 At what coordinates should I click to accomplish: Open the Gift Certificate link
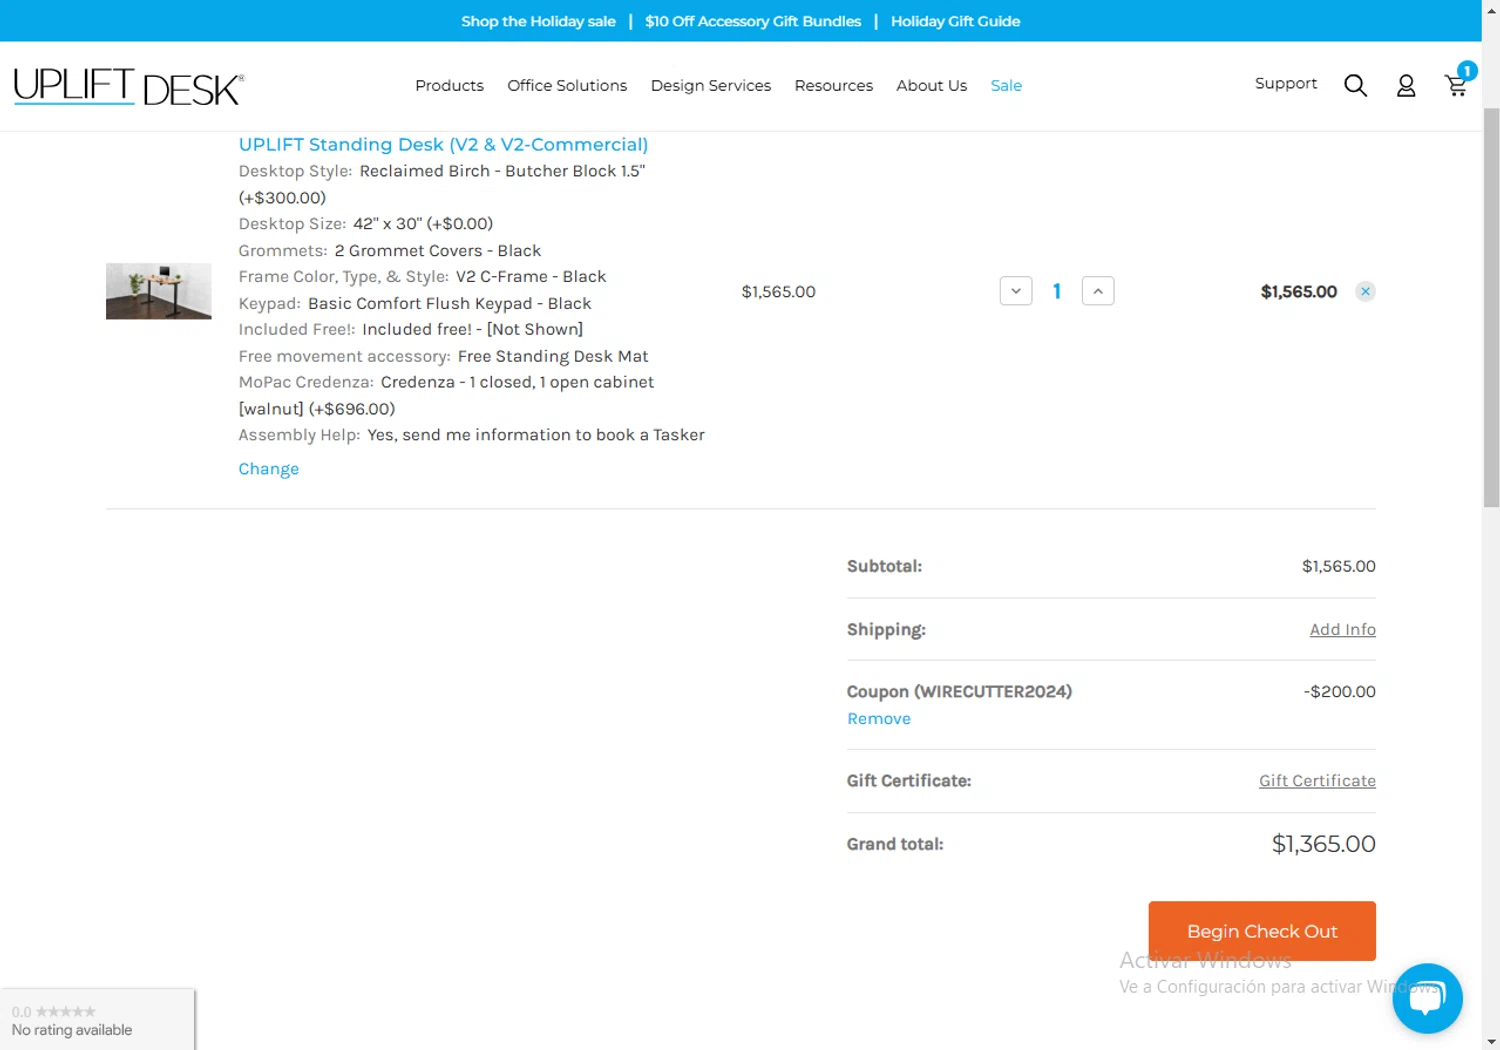click(x=1317, y=781)
